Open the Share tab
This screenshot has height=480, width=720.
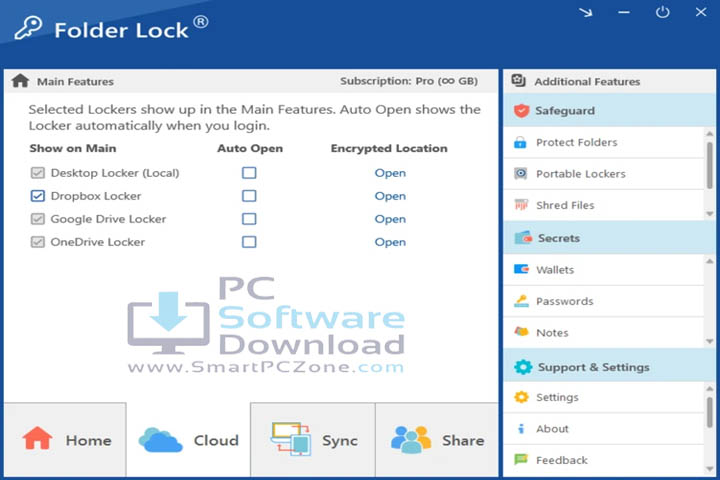[x=437, y=440]
